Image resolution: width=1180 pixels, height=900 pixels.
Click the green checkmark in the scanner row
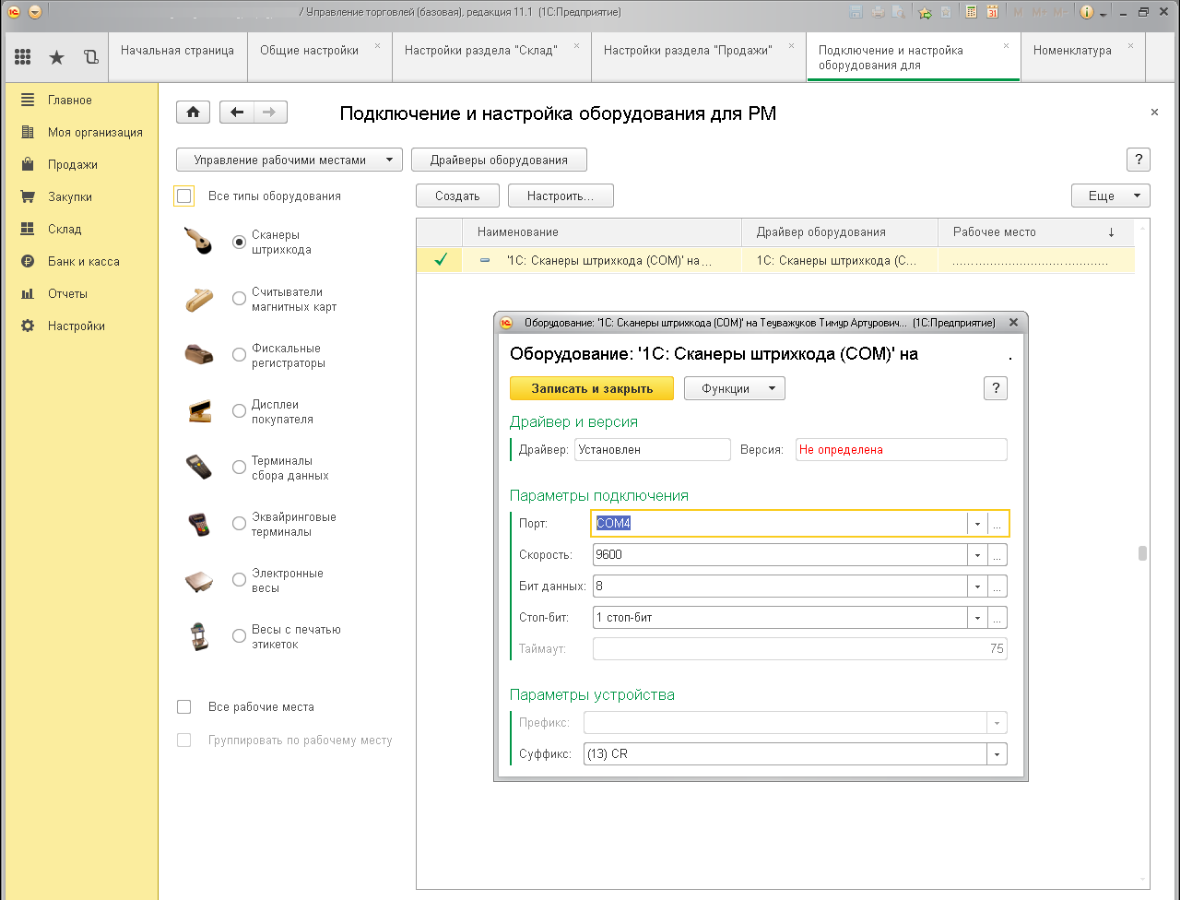[440, 260]
